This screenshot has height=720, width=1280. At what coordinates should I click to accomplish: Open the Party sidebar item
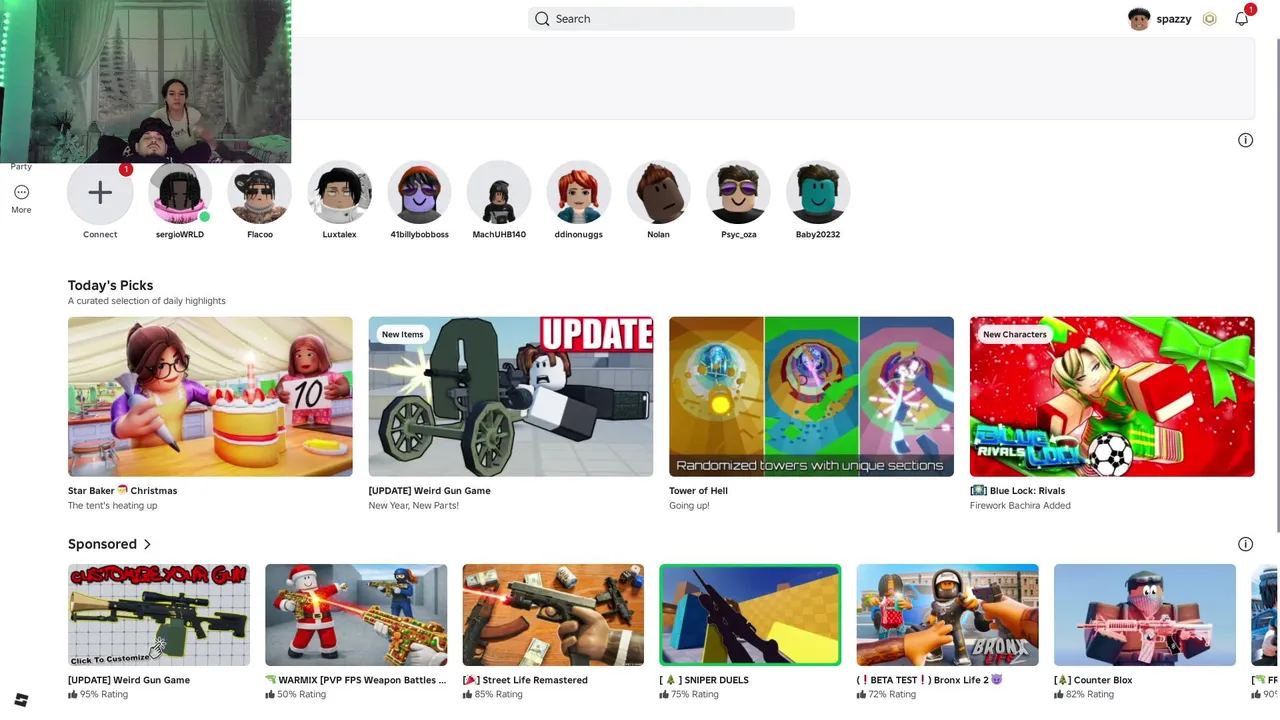[21, 166]
